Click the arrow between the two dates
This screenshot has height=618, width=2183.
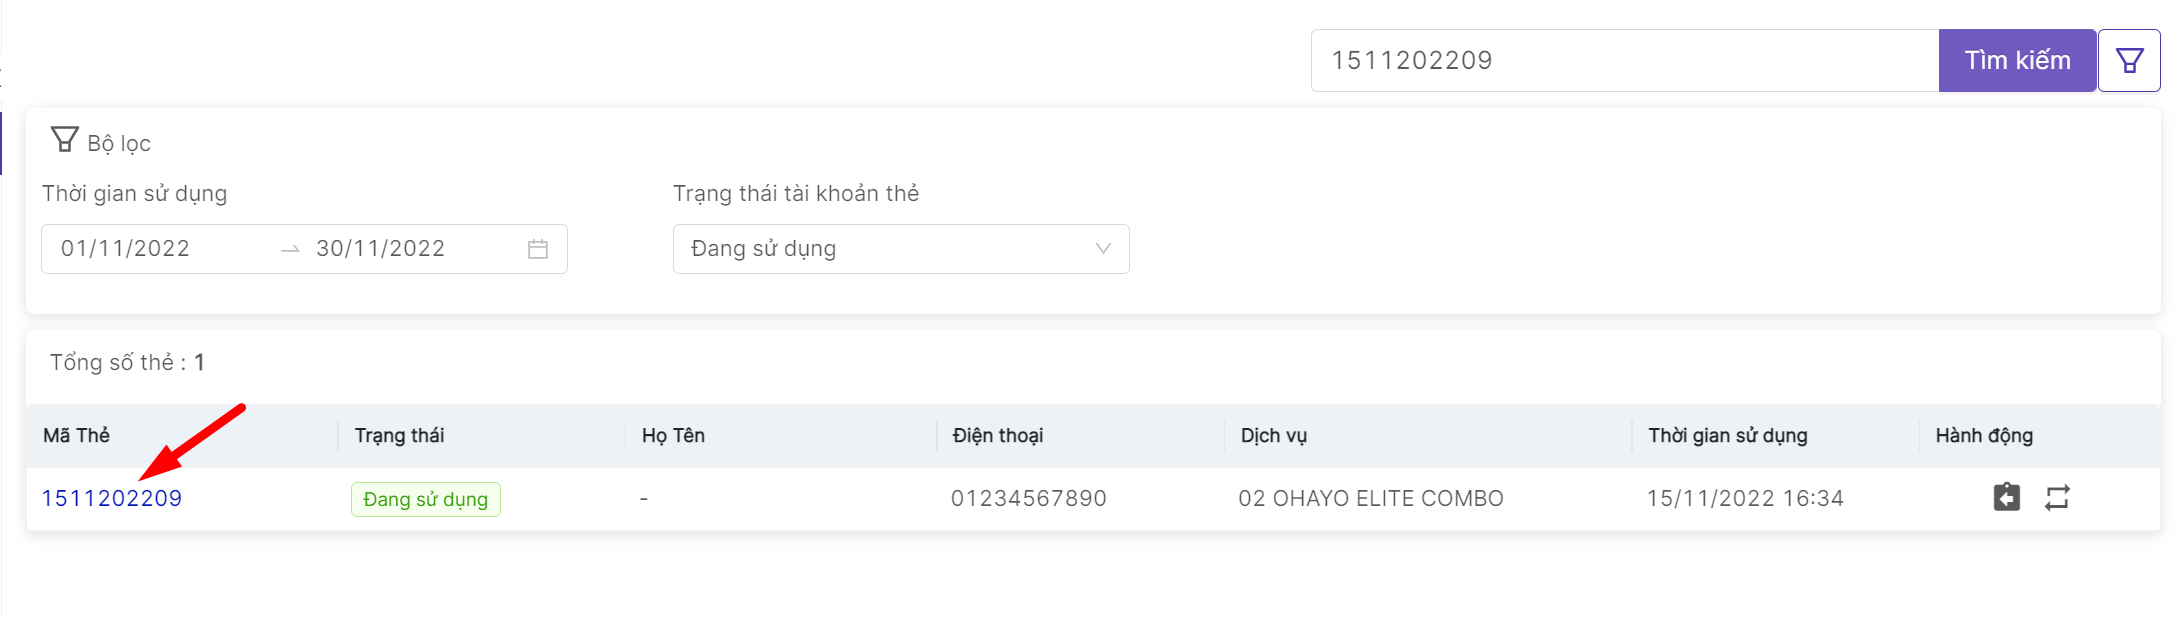pos(290,249)
